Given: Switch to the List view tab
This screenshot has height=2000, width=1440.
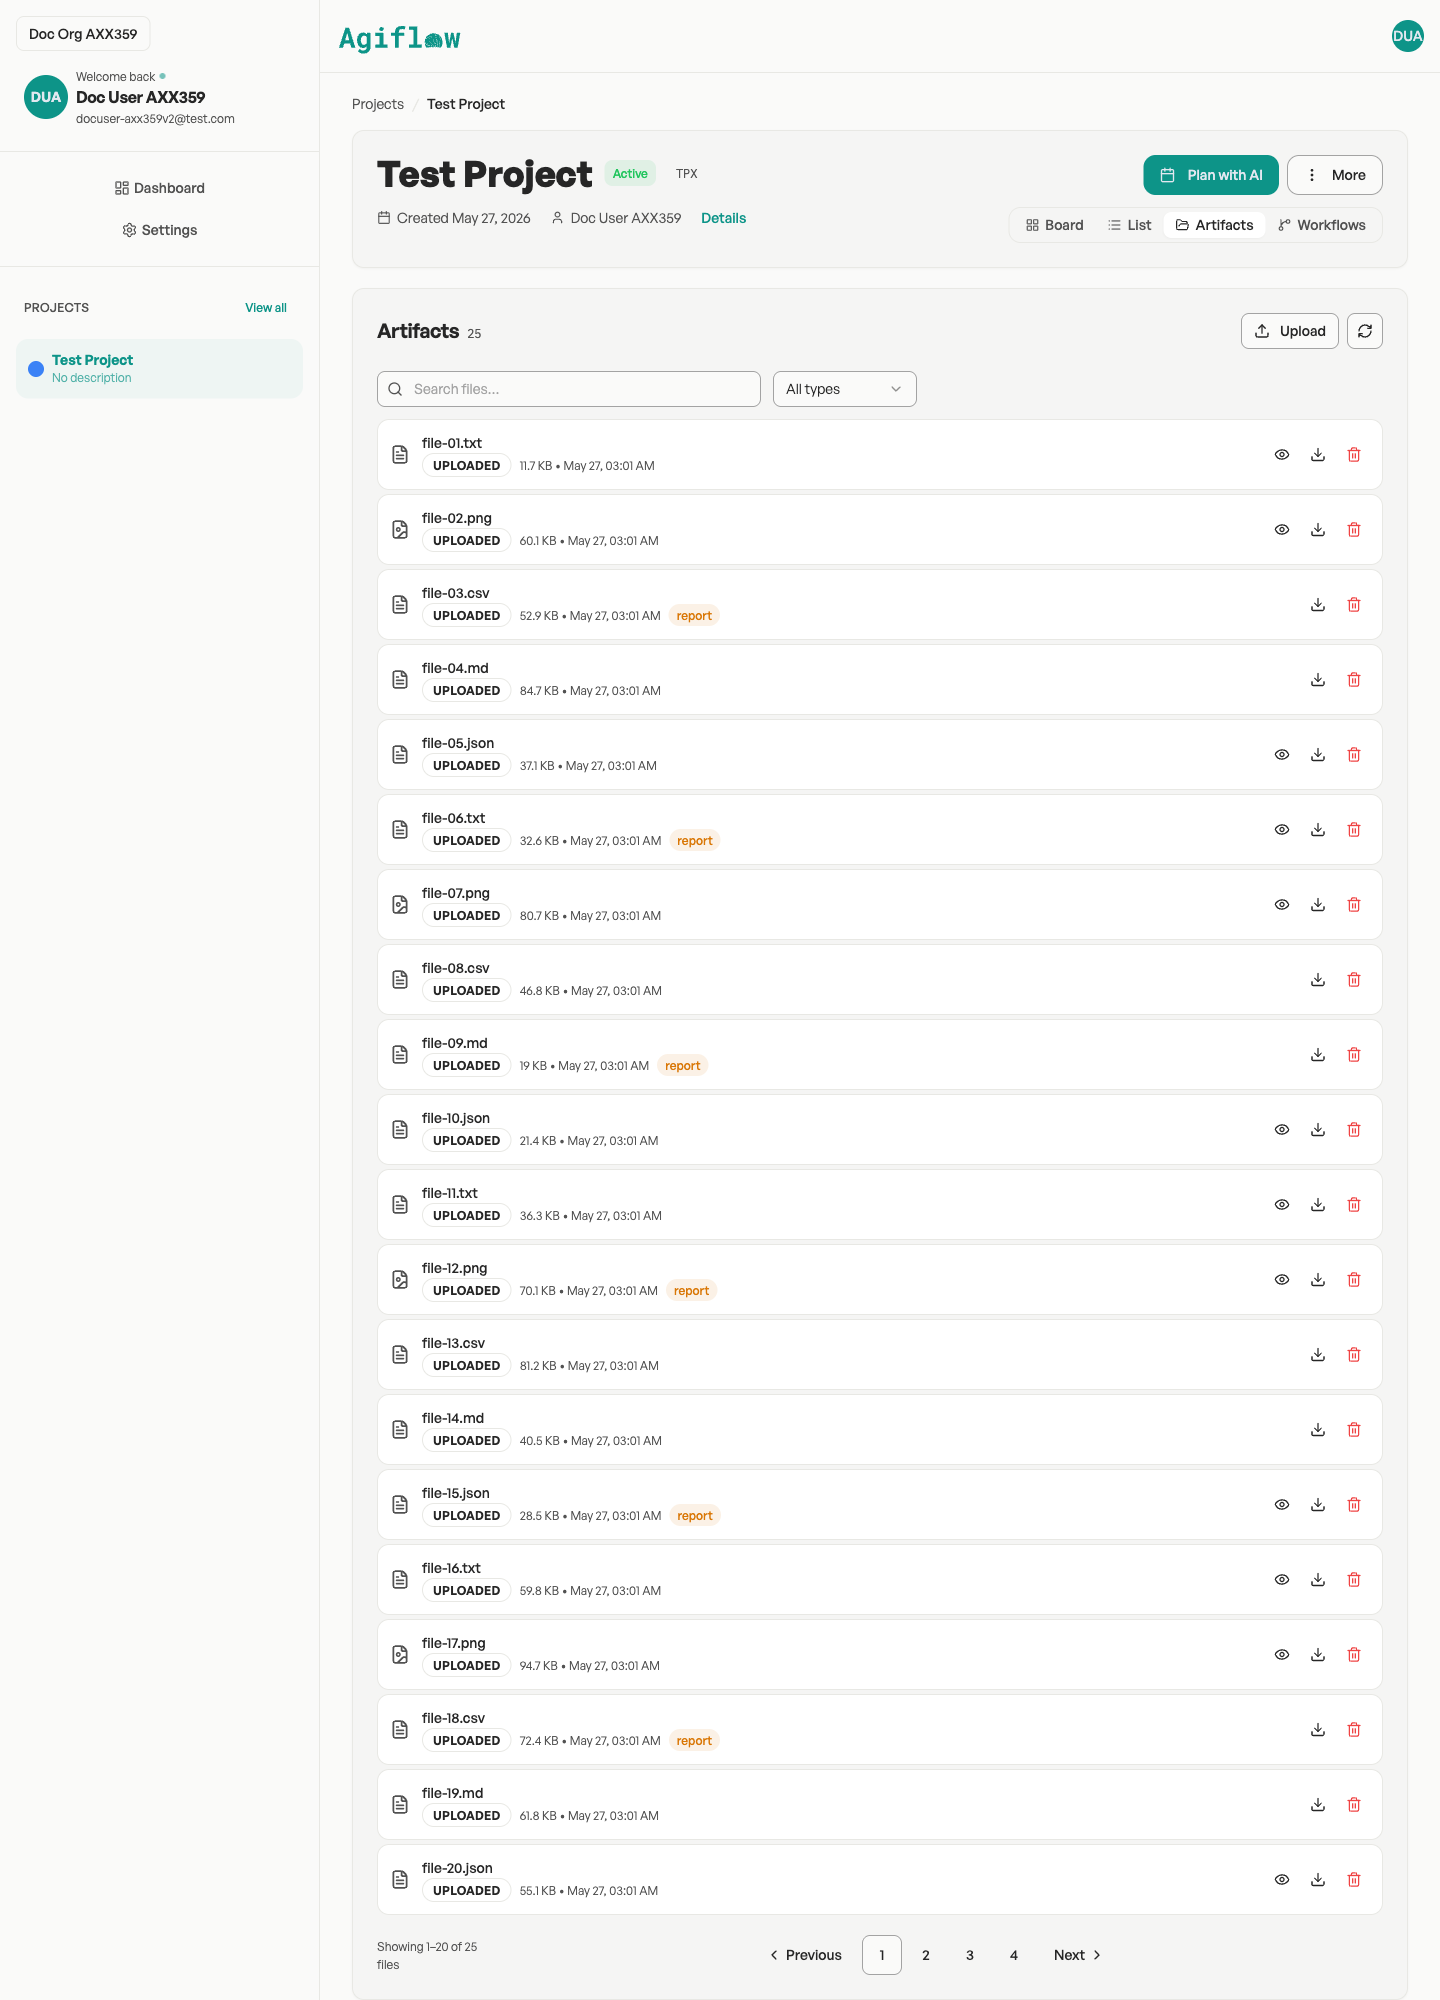Looking at the screenshot, I should pyautogui.click(x=1130, y=225).
